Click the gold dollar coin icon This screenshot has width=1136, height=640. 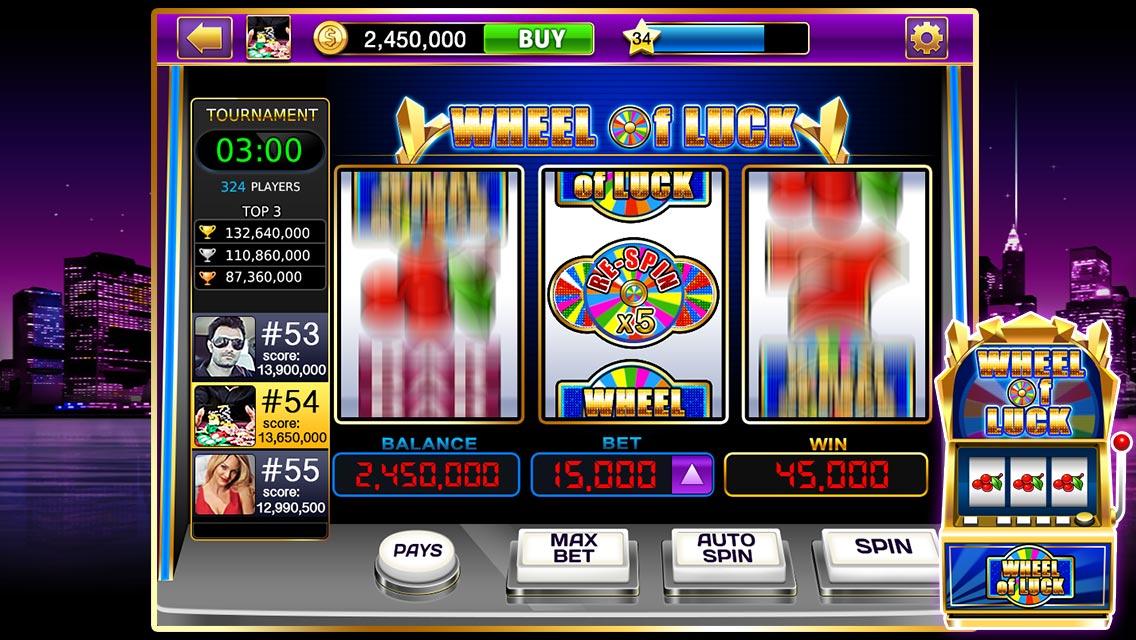pos(330,38)
